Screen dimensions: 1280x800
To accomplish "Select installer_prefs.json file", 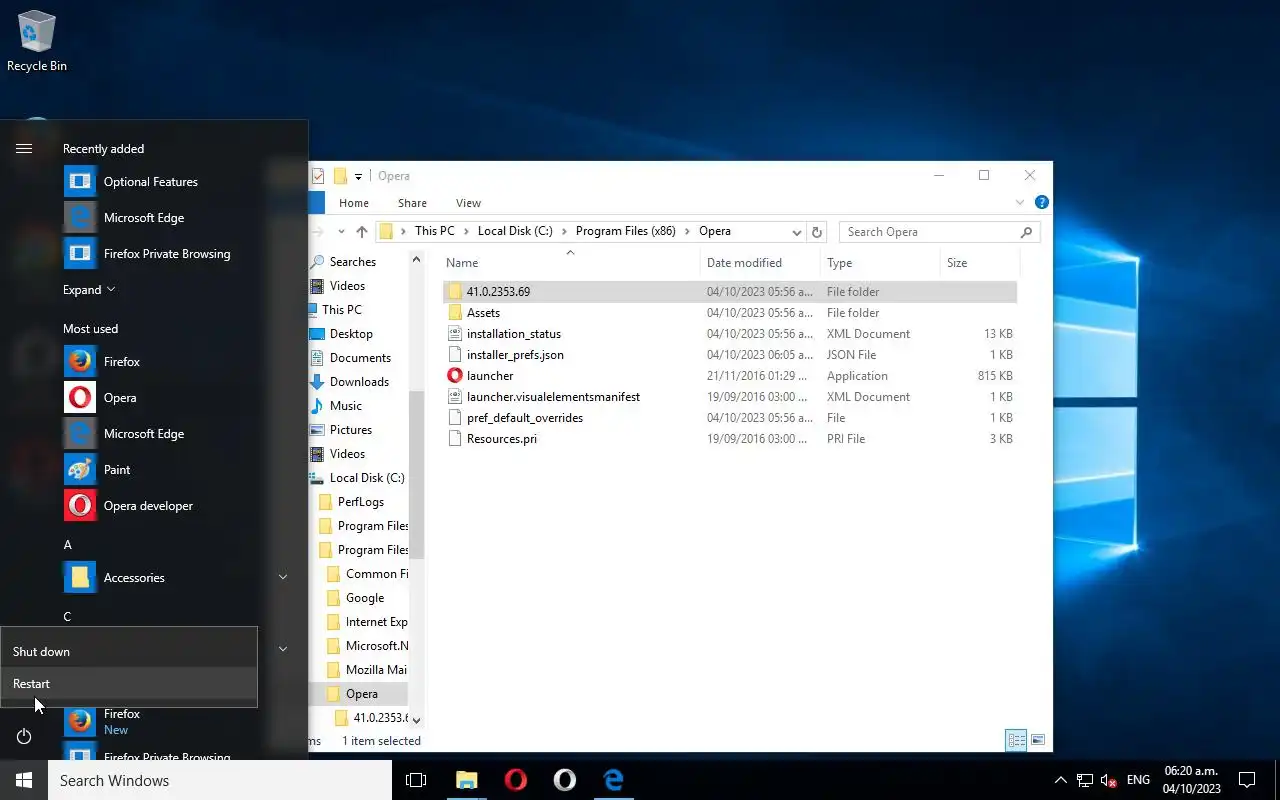I will [x=729, y=355].
